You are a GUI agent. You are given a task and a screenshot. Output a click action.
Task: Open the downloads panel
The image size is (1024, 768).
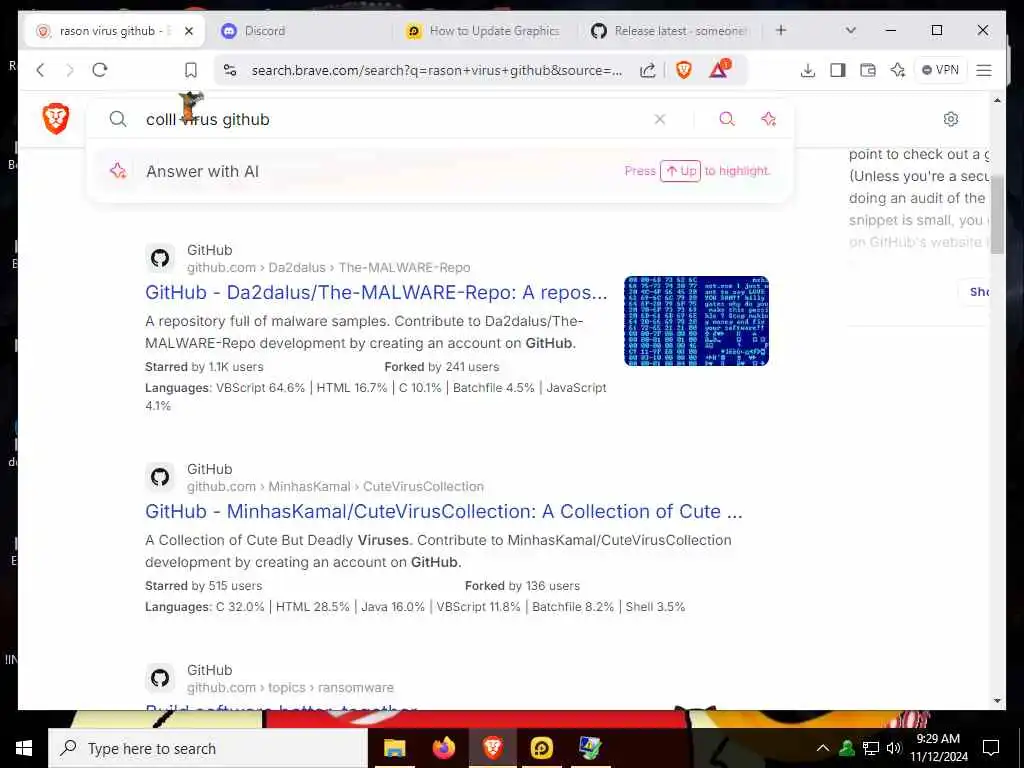pos(808,70)
